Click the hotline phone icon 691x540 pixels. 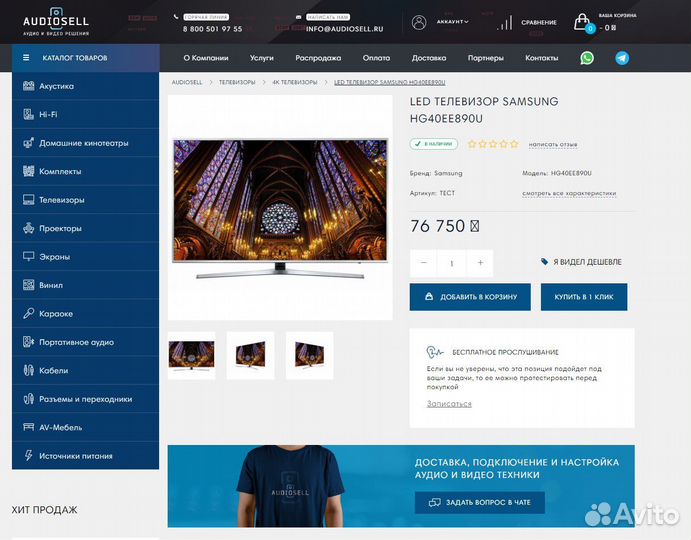[x=176, y=17]
